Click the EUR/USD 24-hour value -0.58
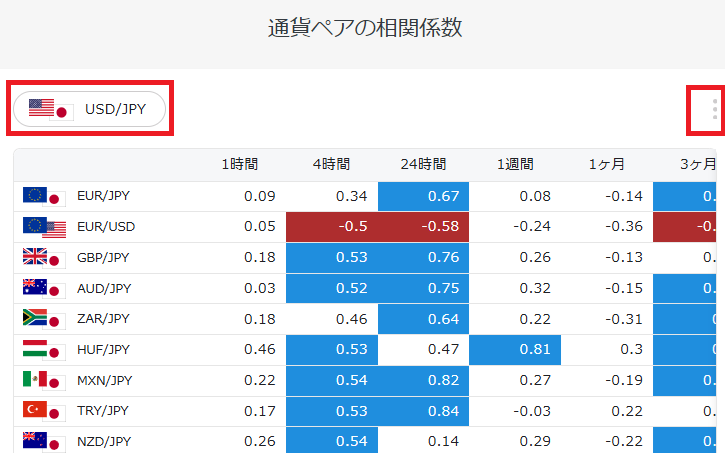Image resolution: width=725 pixels, height=453 pixels. coord(424,227)
